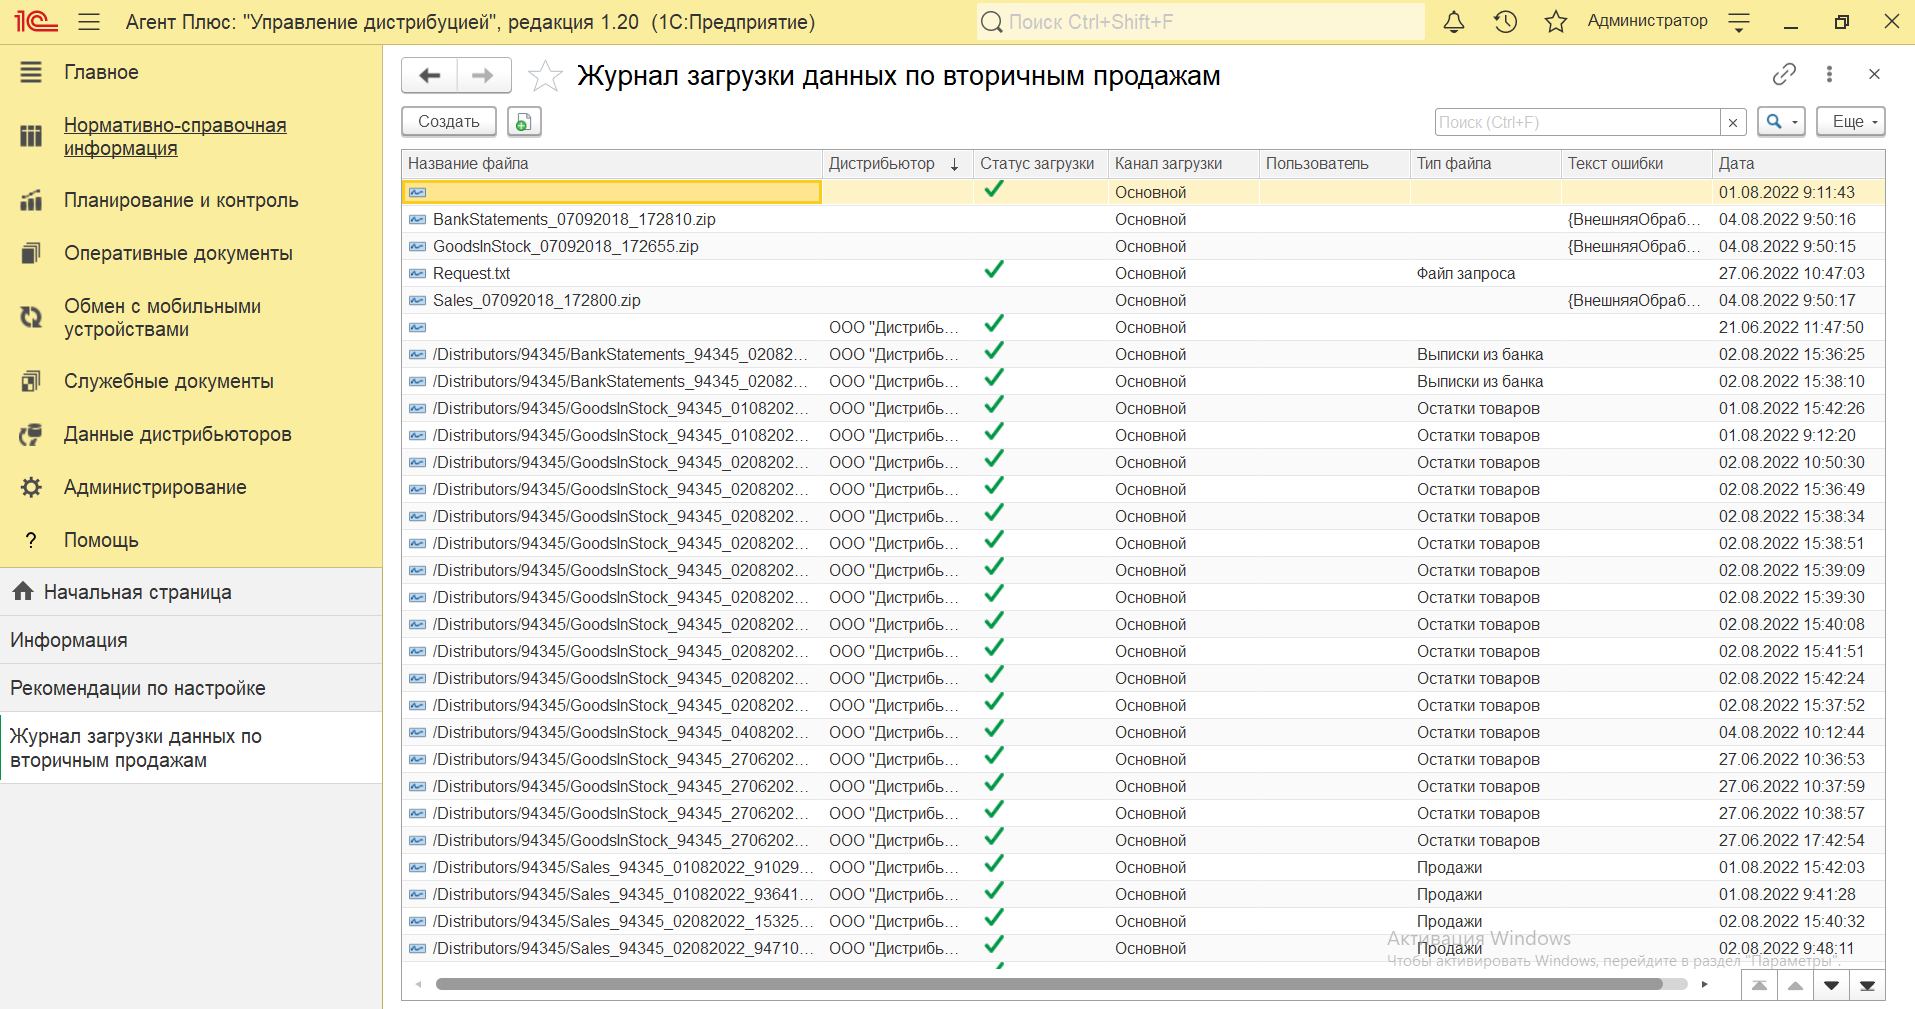Screen dimensions: 1915x1009
Task: Click the status checkmark in Request.txt row
Action: [994, 270]
